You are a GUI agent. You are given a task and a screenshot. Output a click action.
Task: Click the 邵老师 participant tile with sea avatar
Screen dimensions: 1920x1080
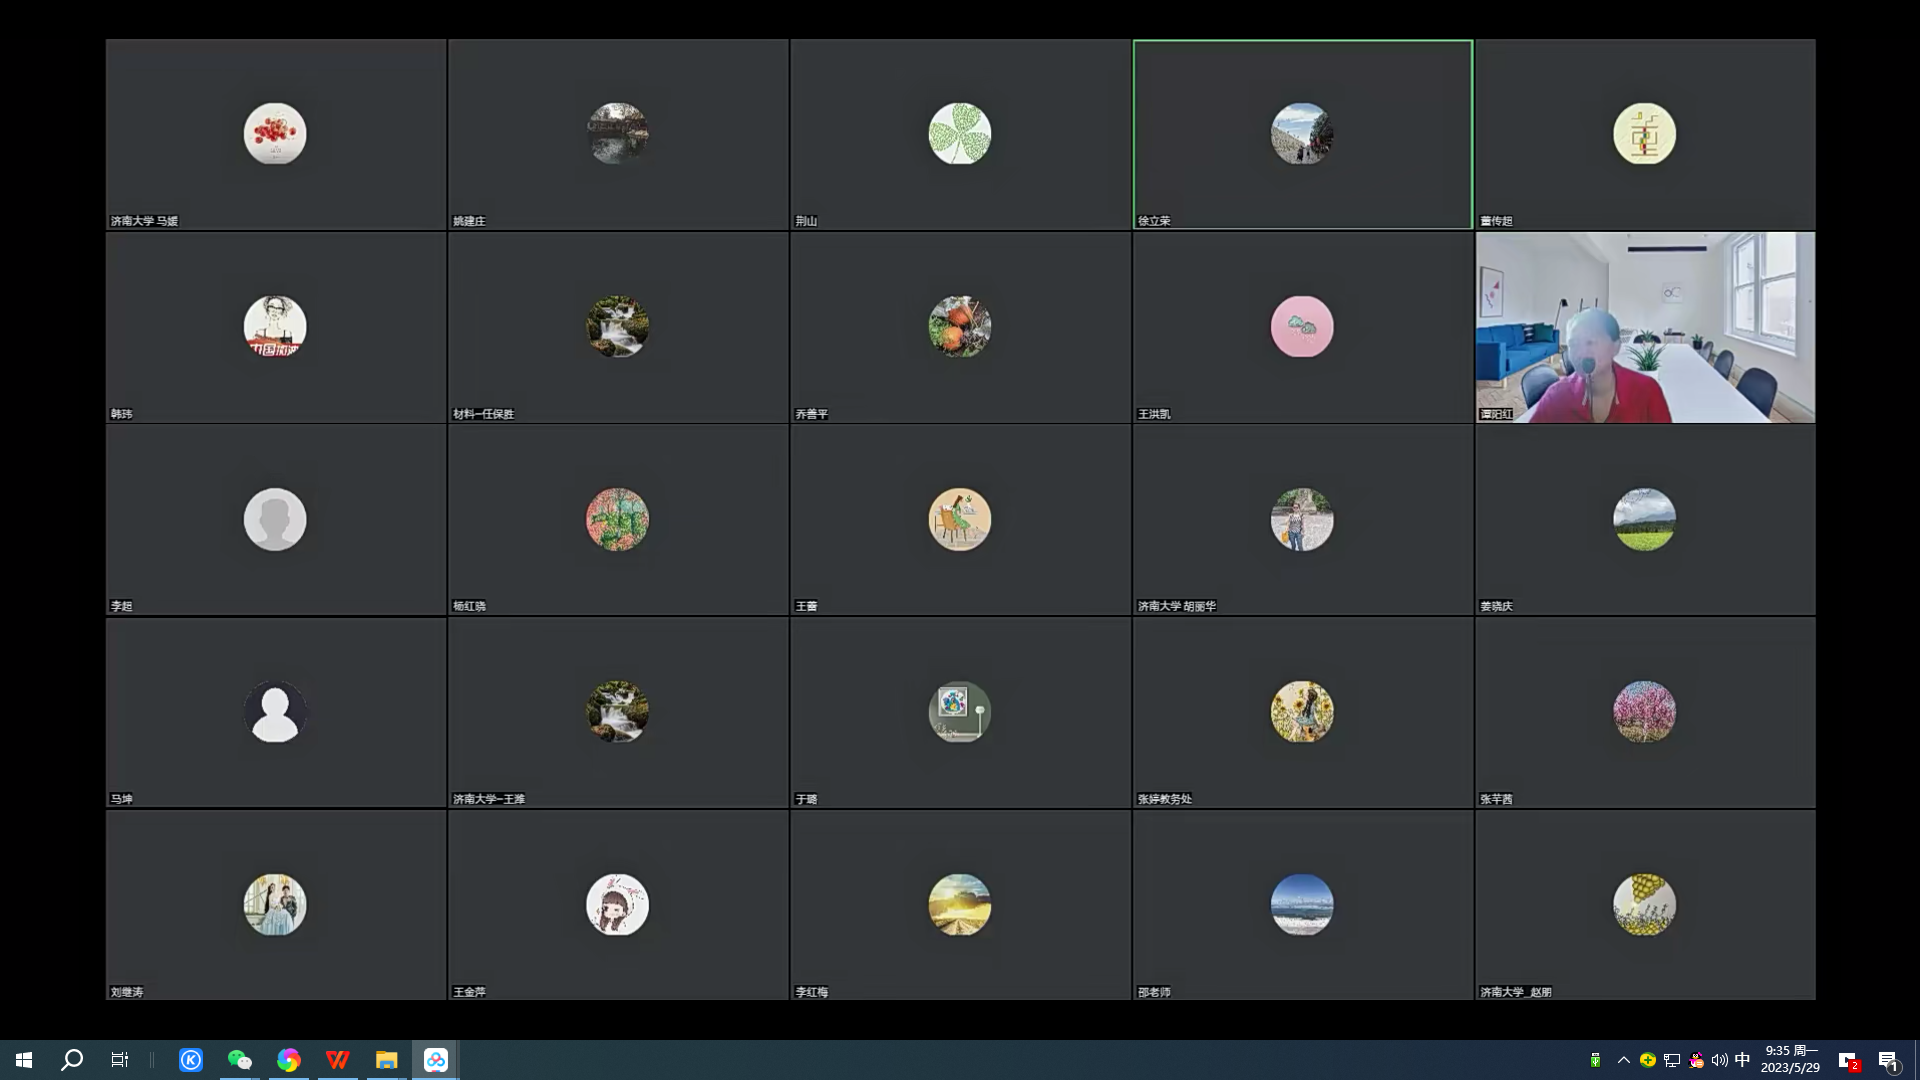[x=1302, y=905]
